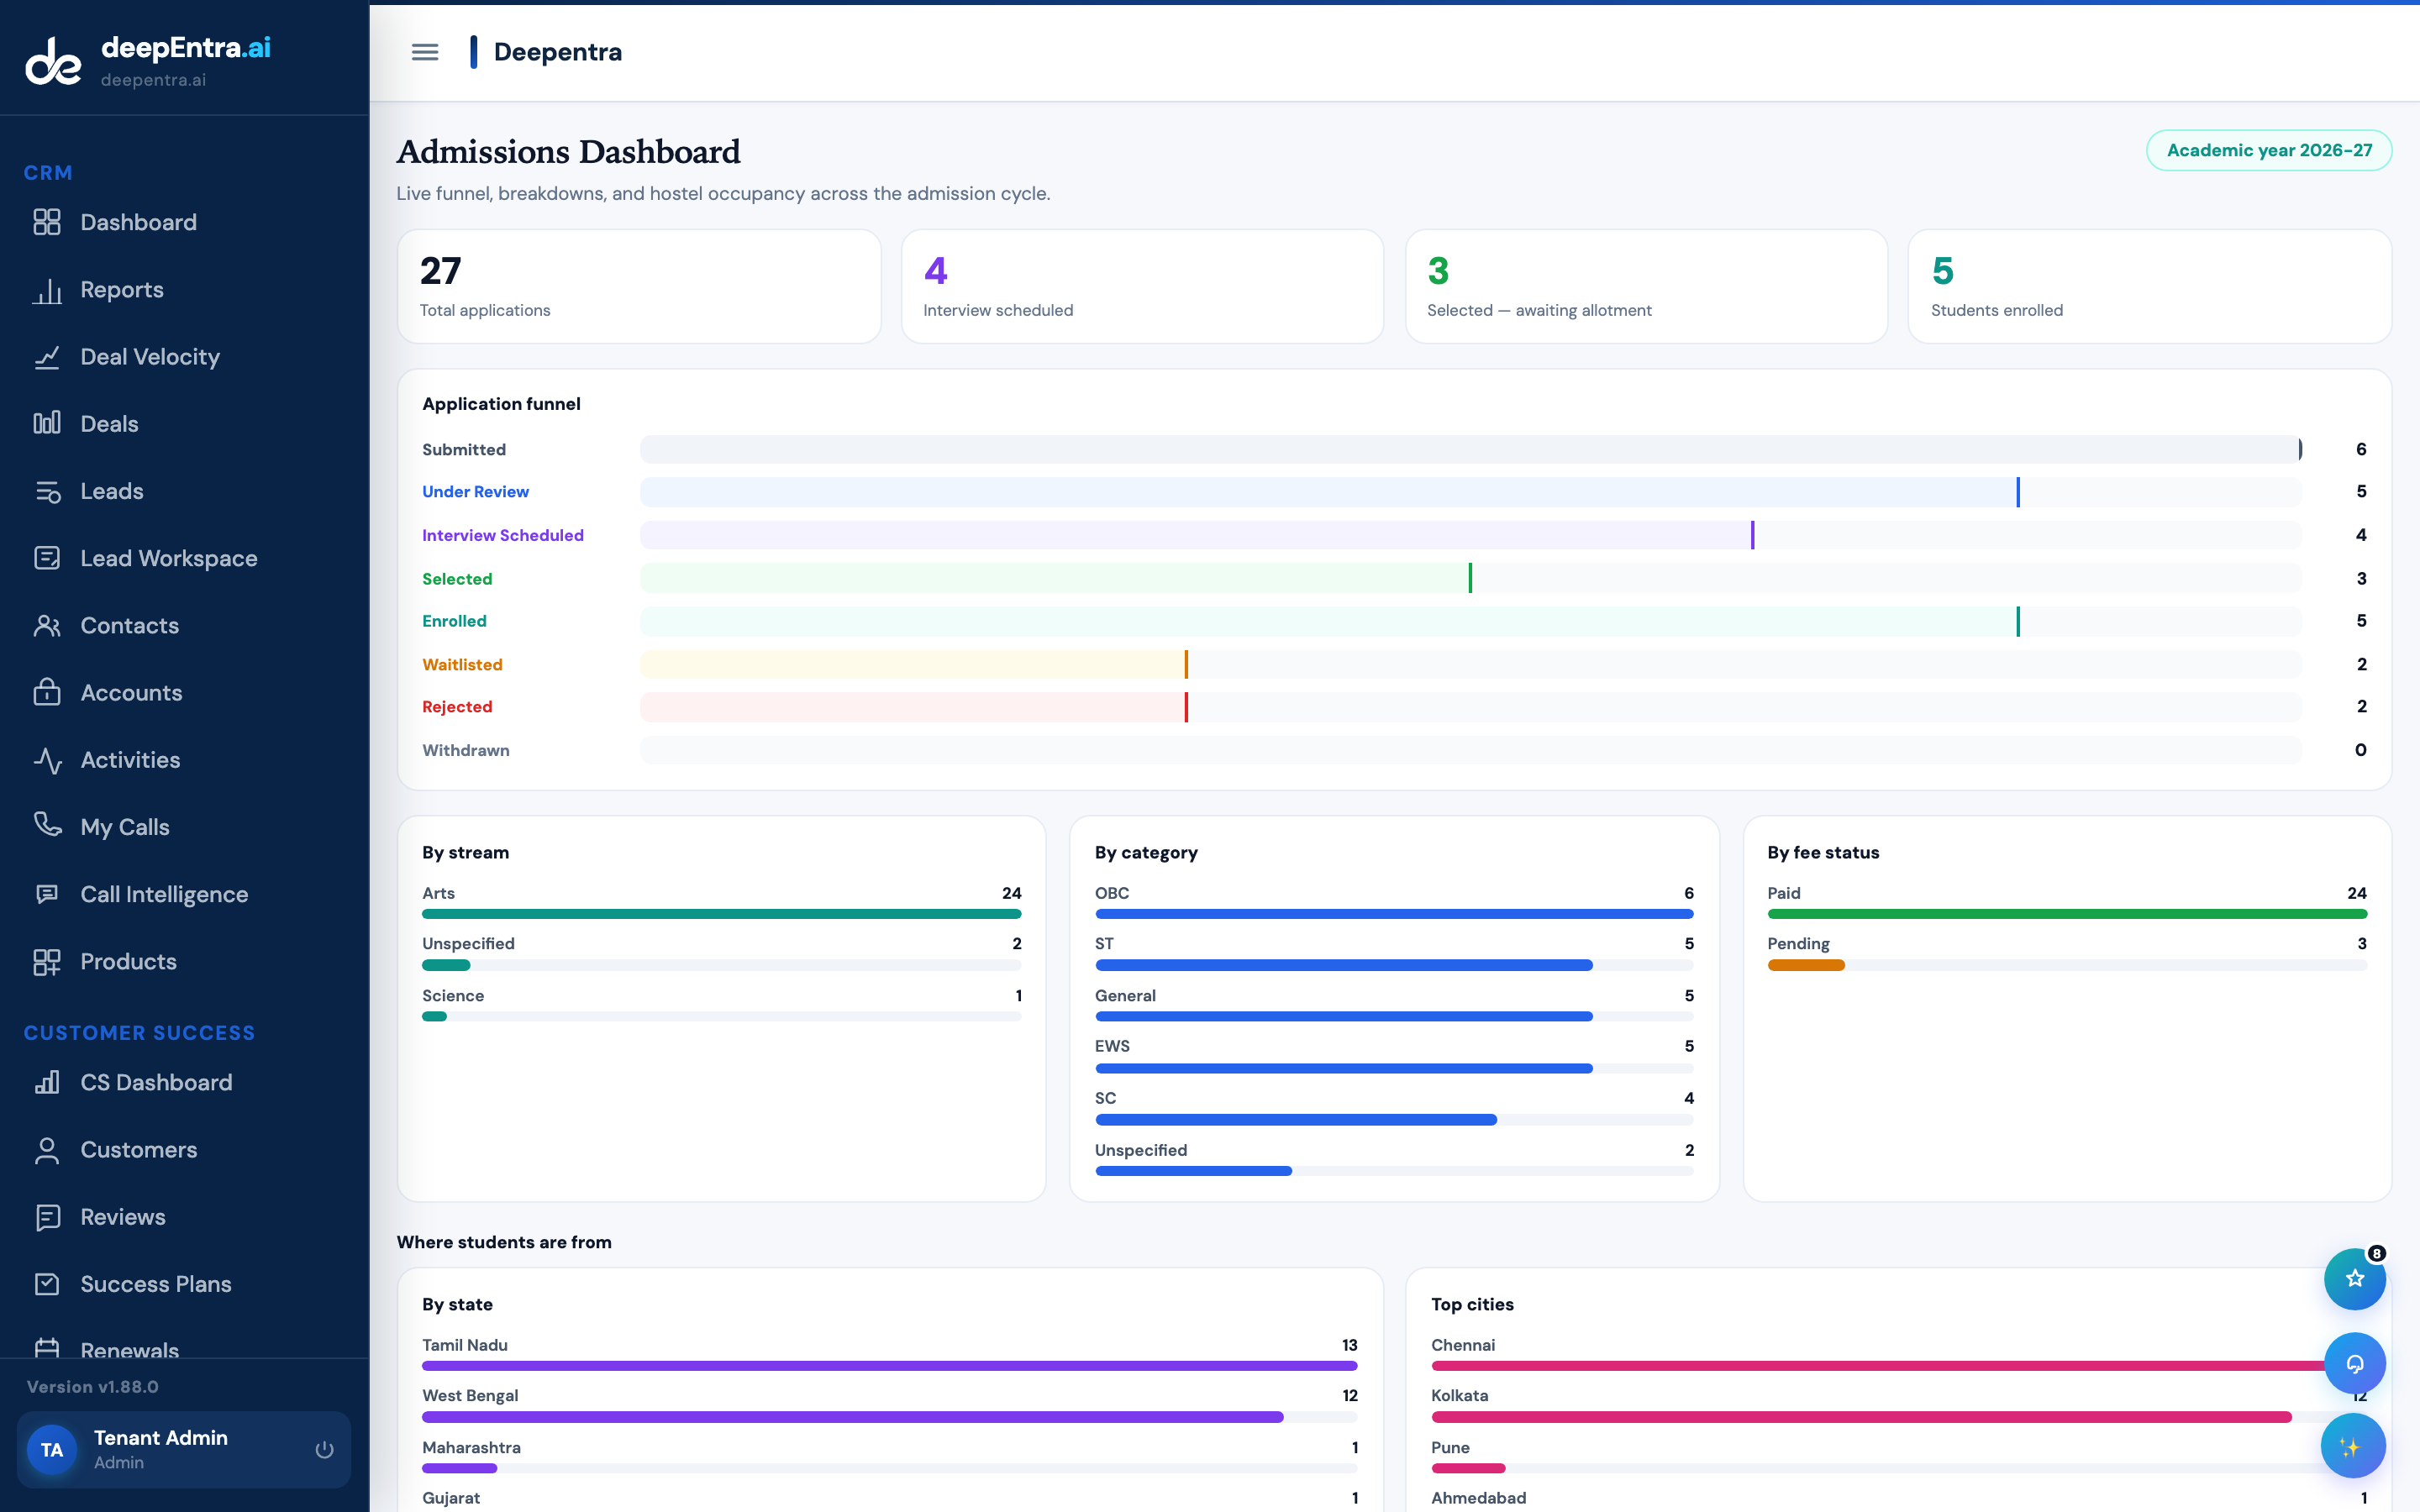This screenshot has height=1512, width=2420.
Task: Open Contacts people icon
Action: coord(47,626)
